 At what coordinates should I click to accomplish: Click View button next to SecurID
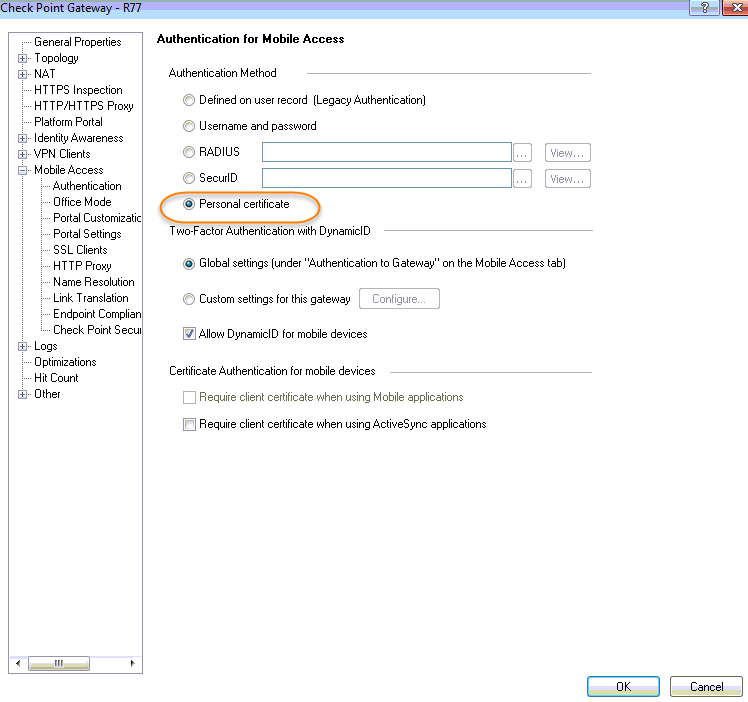click(568, 179)
